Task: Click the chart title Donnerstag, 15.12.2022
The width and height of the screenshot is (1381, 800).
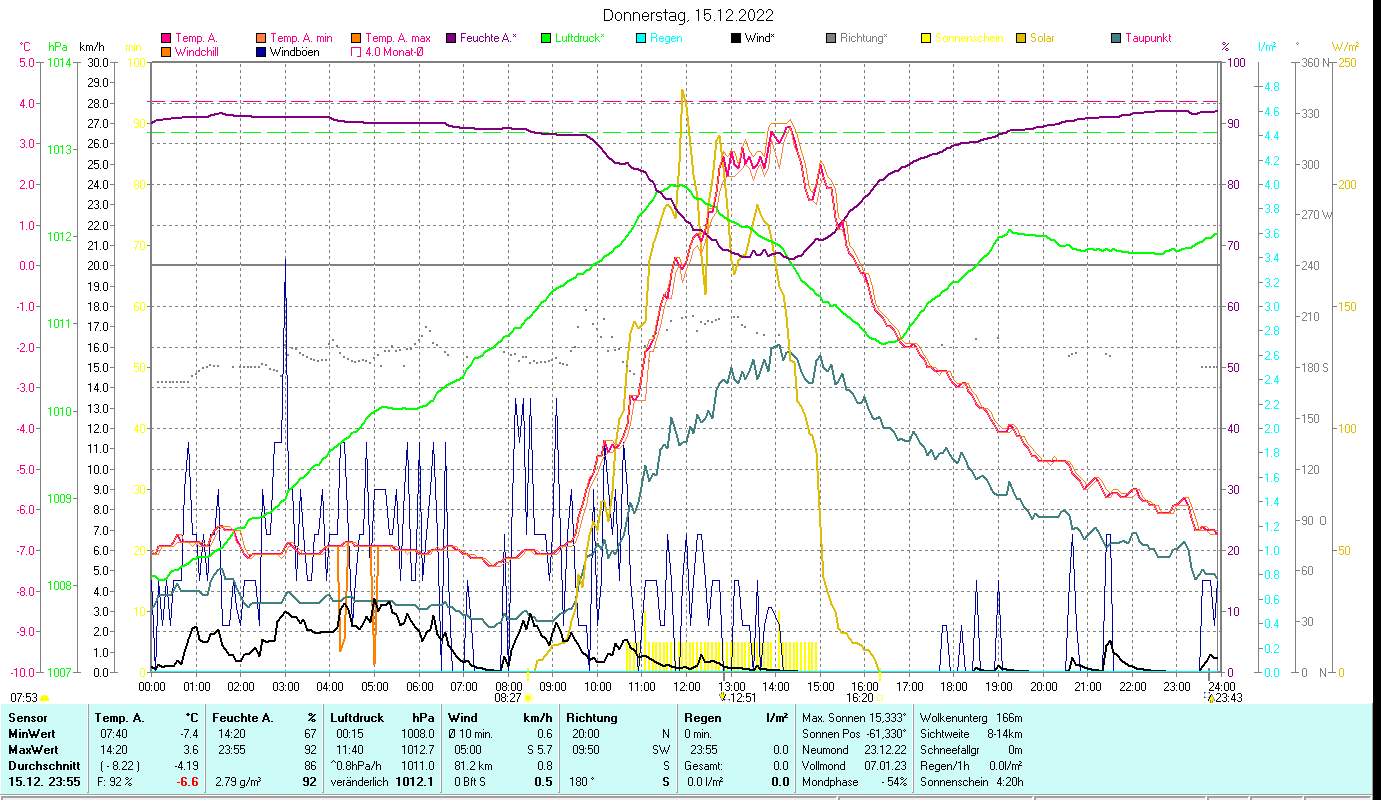Action: coord(689,16)
